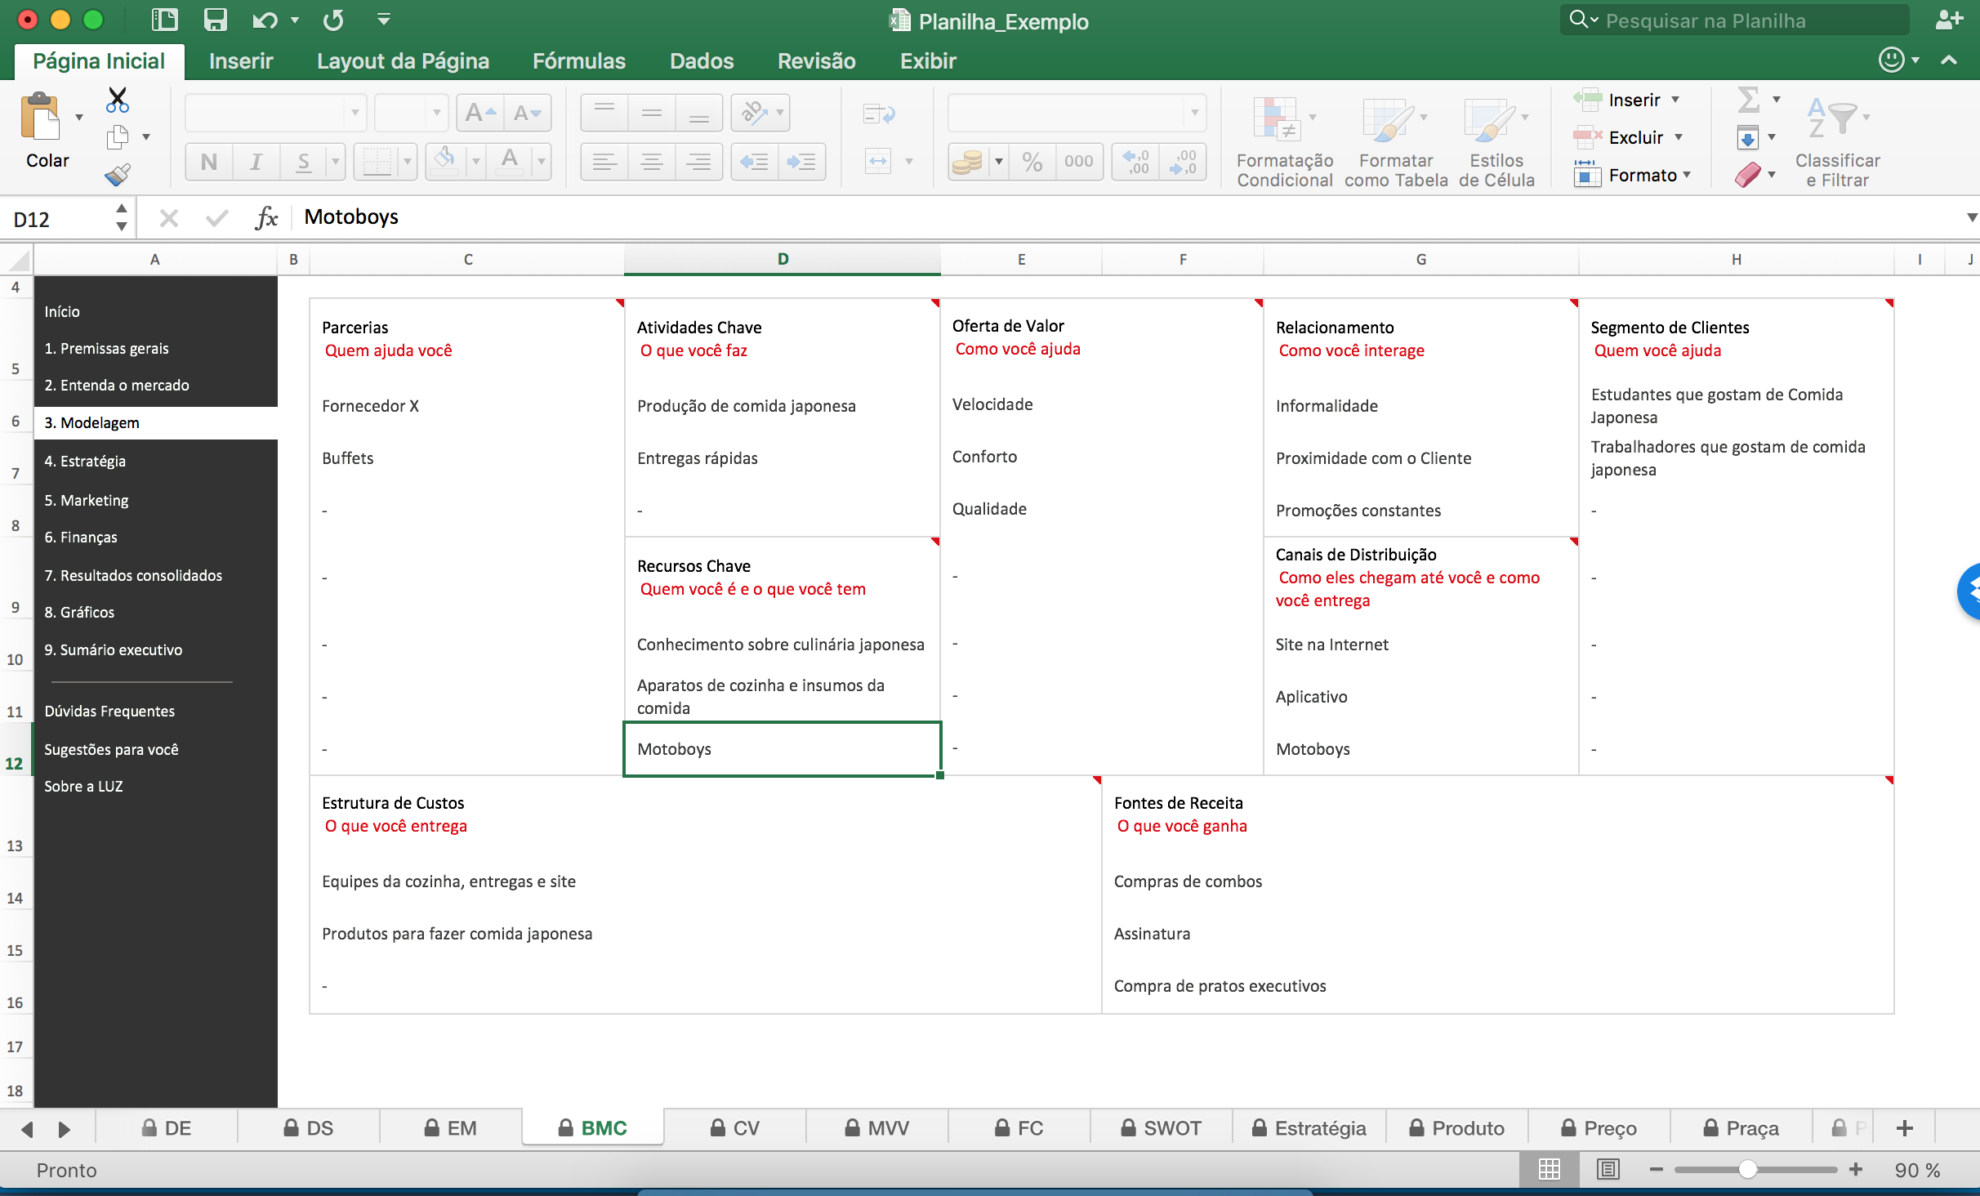Click the Save icon in title bar
Image resolution: width=1980 pixels, height=1196 pixels.
point(215,20)
